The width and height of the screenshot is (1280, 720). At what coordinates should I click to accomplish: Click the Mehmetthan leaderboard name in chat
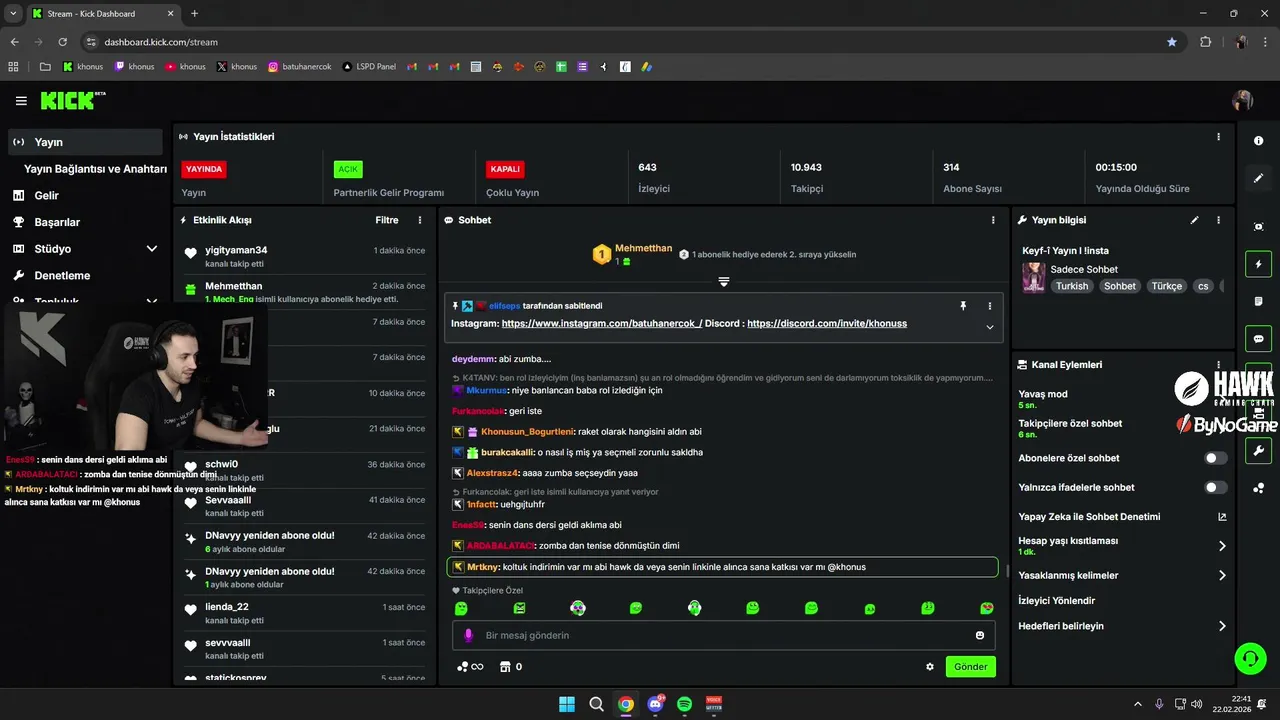coord(644,248)
